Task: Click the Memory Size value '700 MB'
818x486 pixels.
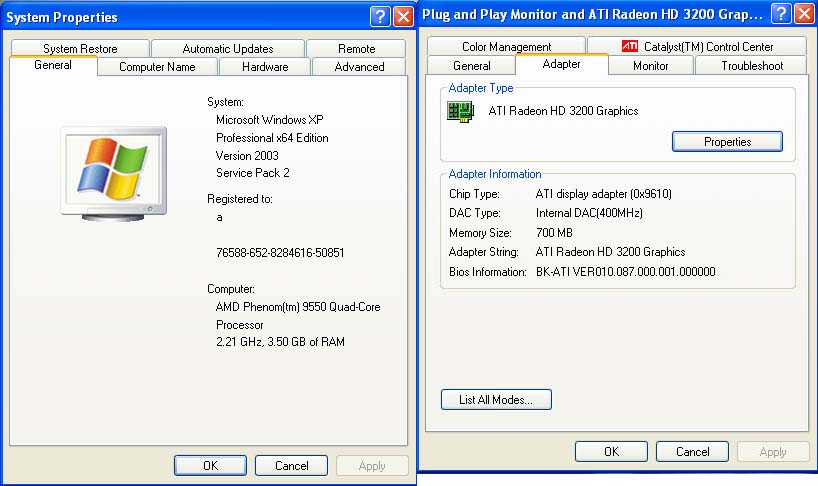Action: [554, 233]
